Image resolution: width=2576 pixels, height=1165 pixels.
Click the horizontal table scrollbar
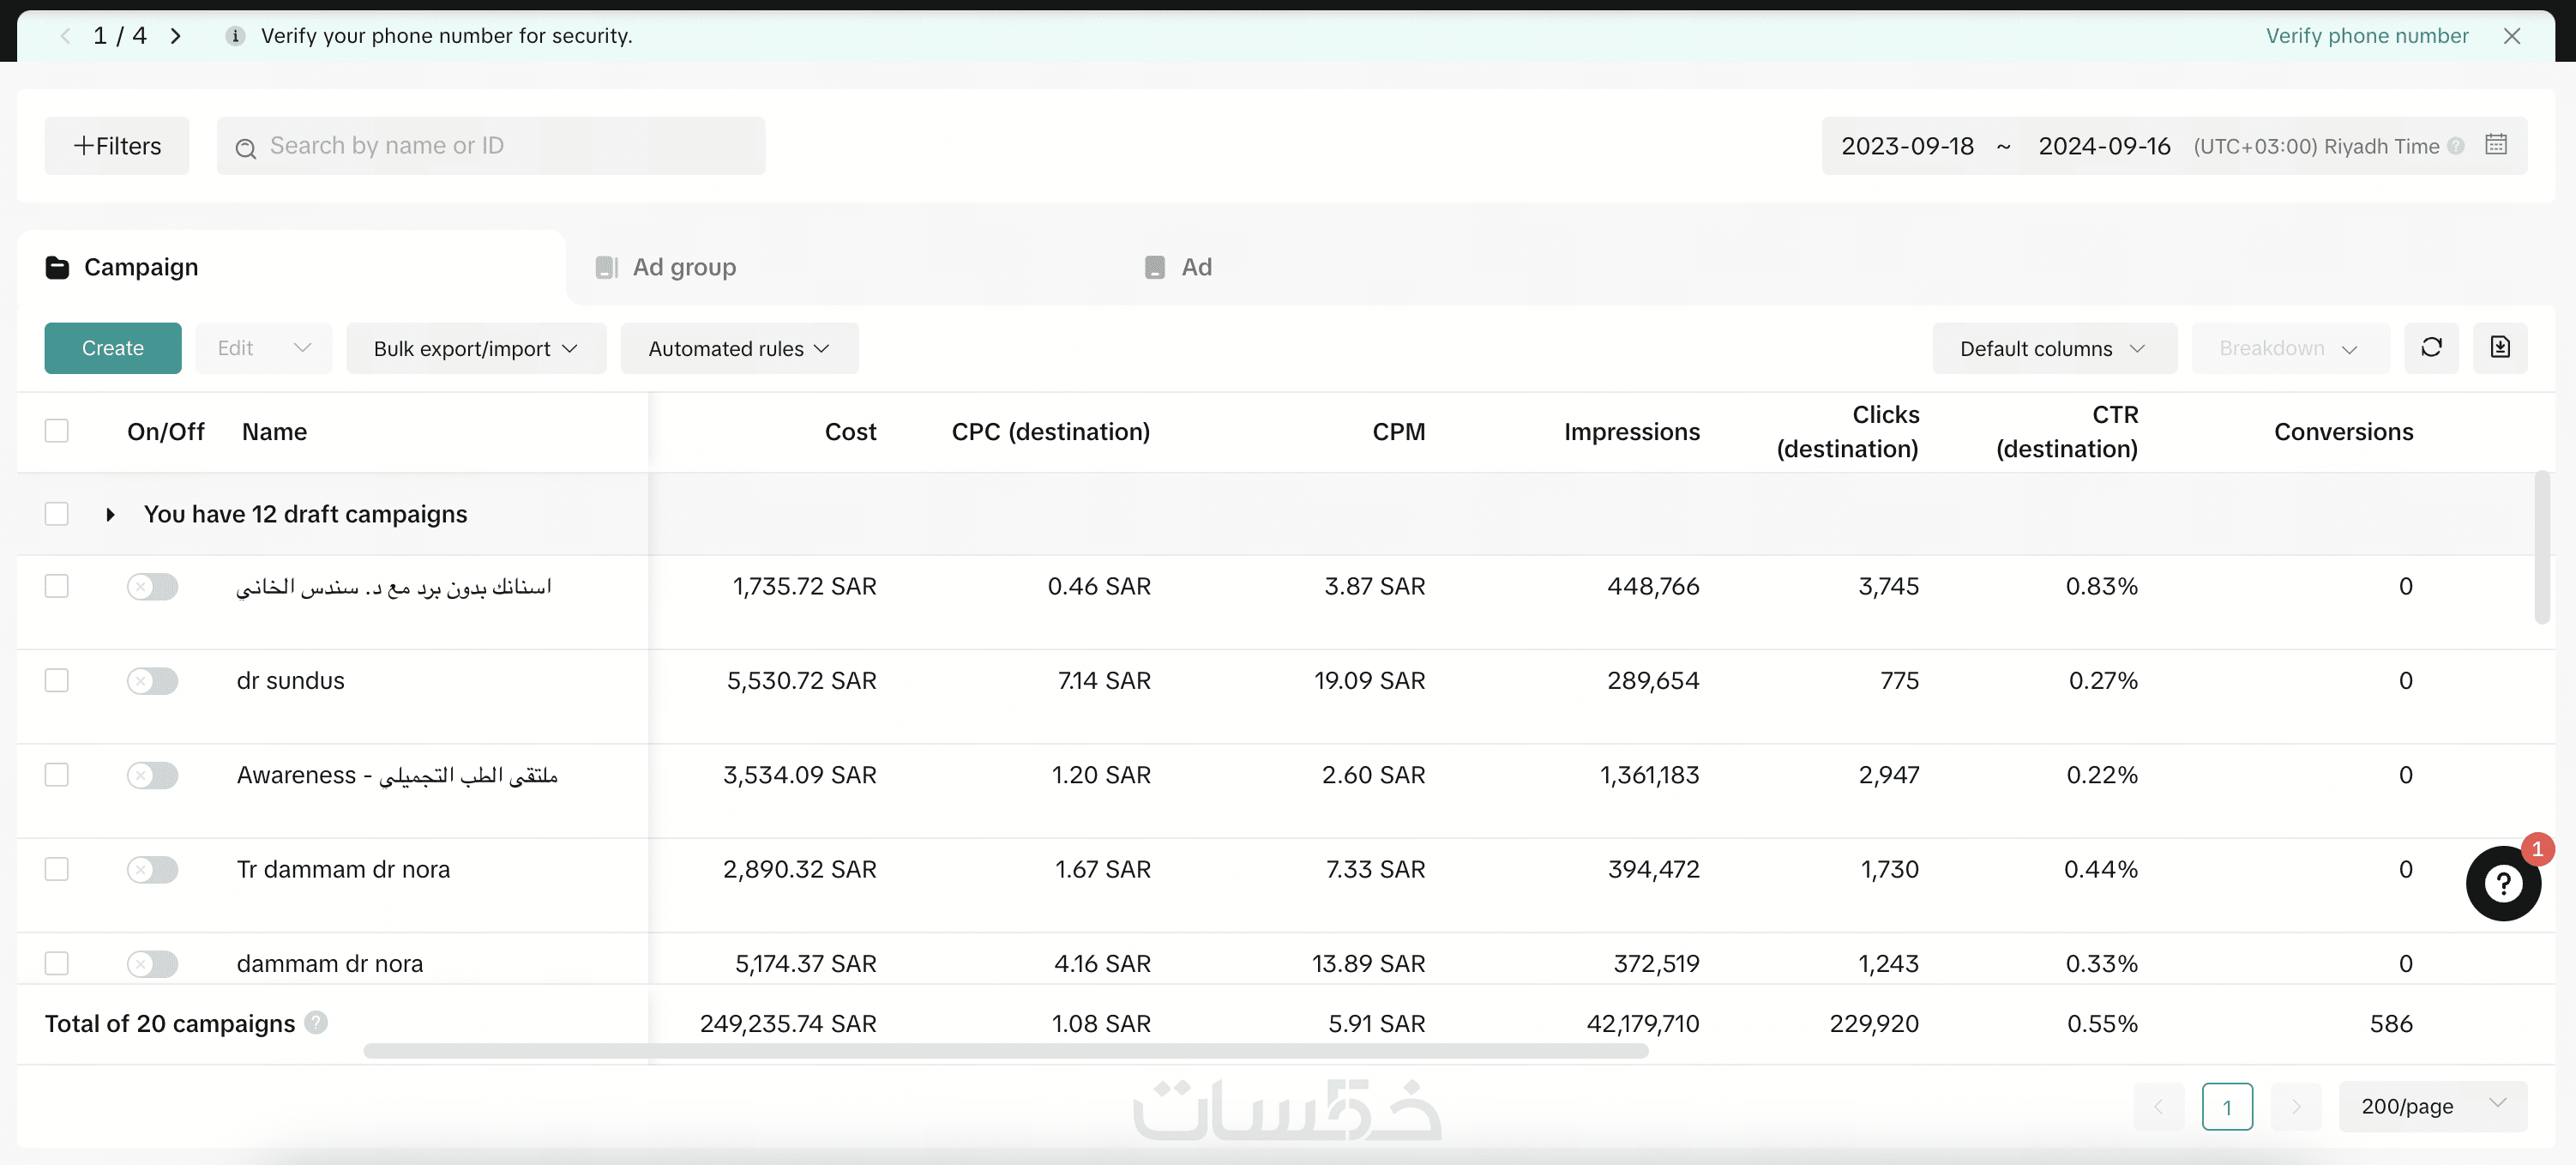pos(1005,1051)
